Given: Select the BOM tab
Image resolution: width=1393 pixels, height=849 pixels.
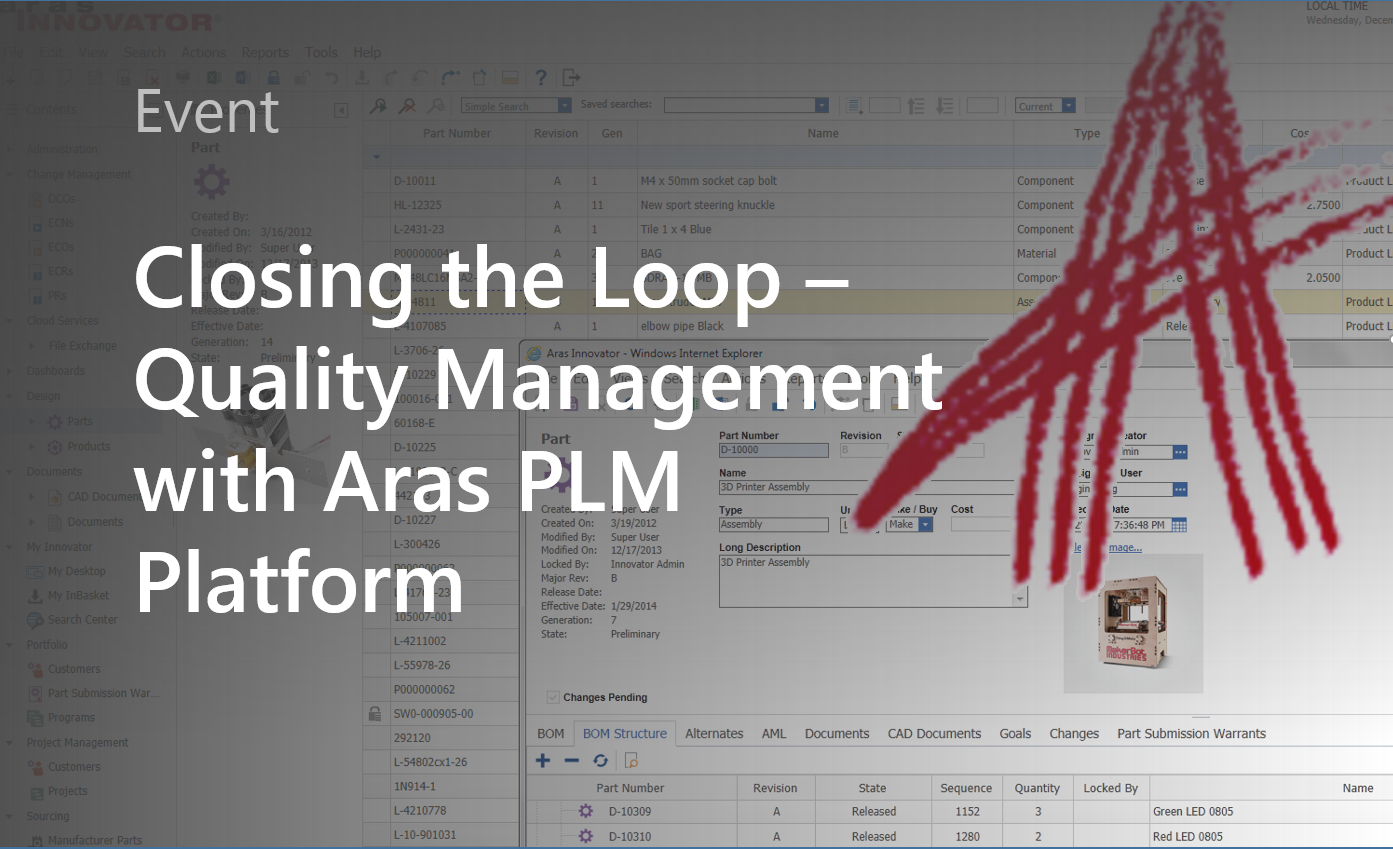Looking at the screenshot, I should (551, 733).
